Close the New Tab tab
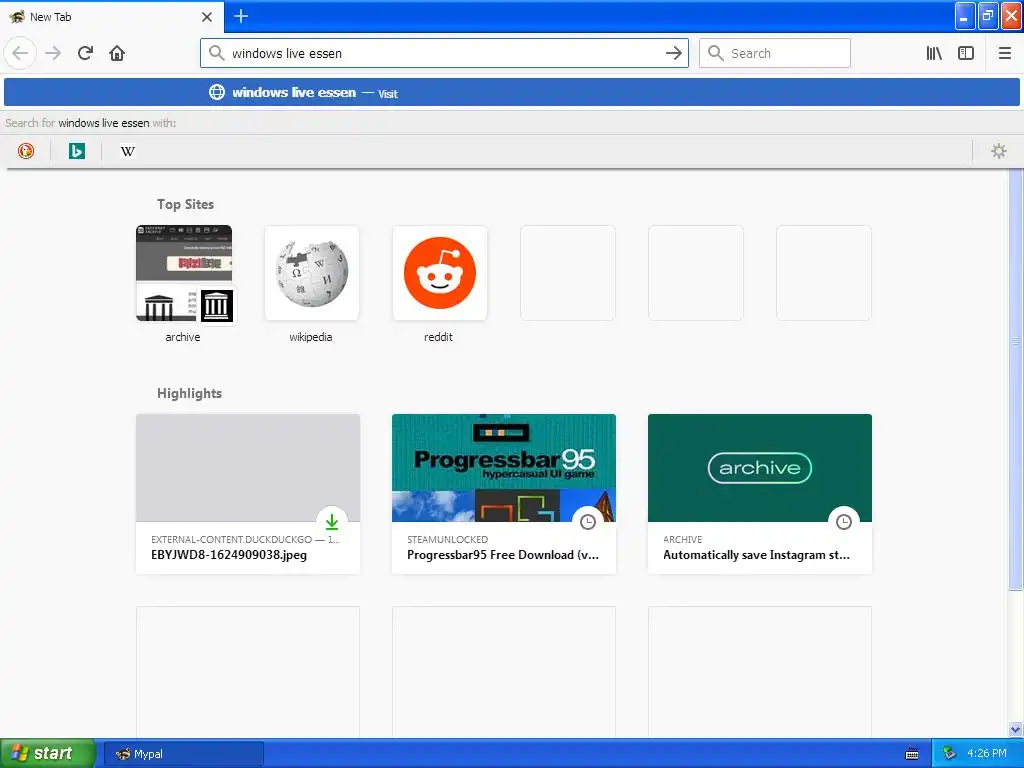The image size is (1024, 768). [207, 16]
